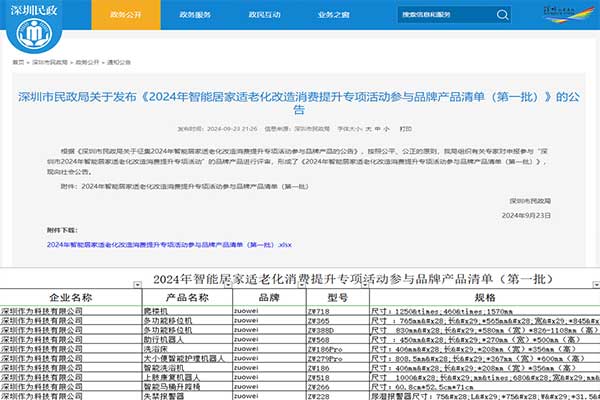Click the 附件下载 label
This screenshot has width=600, height=400.
pos(62,230)
